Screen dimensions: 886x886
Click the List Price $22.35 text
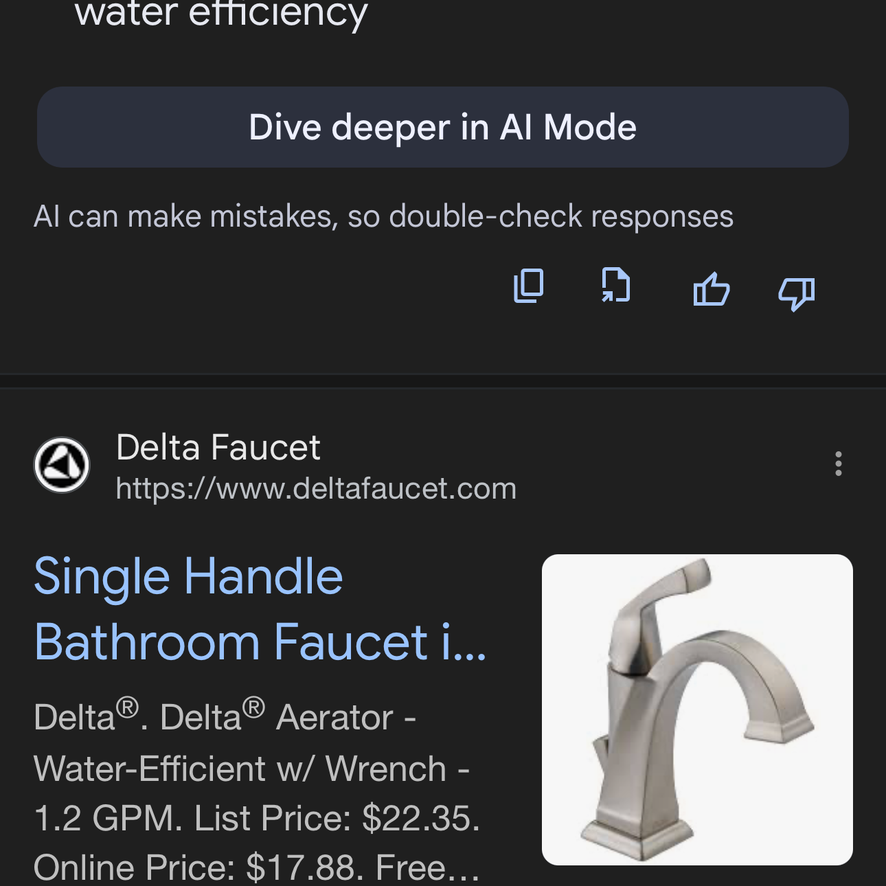coord(337,818)
